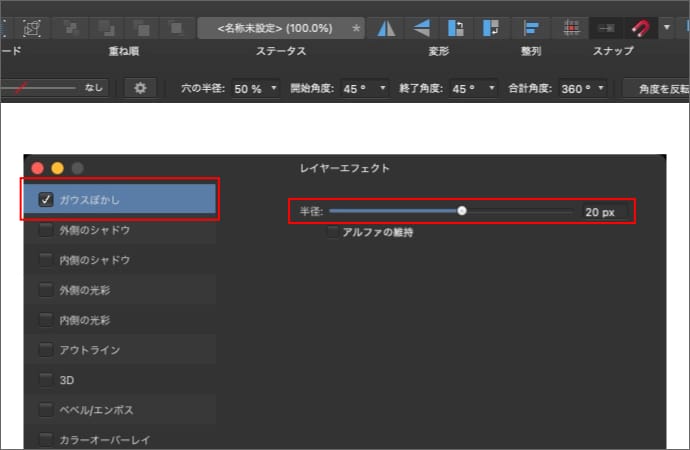
Task: Select the アウトライン effect row
Action: (x=120, y=350)
